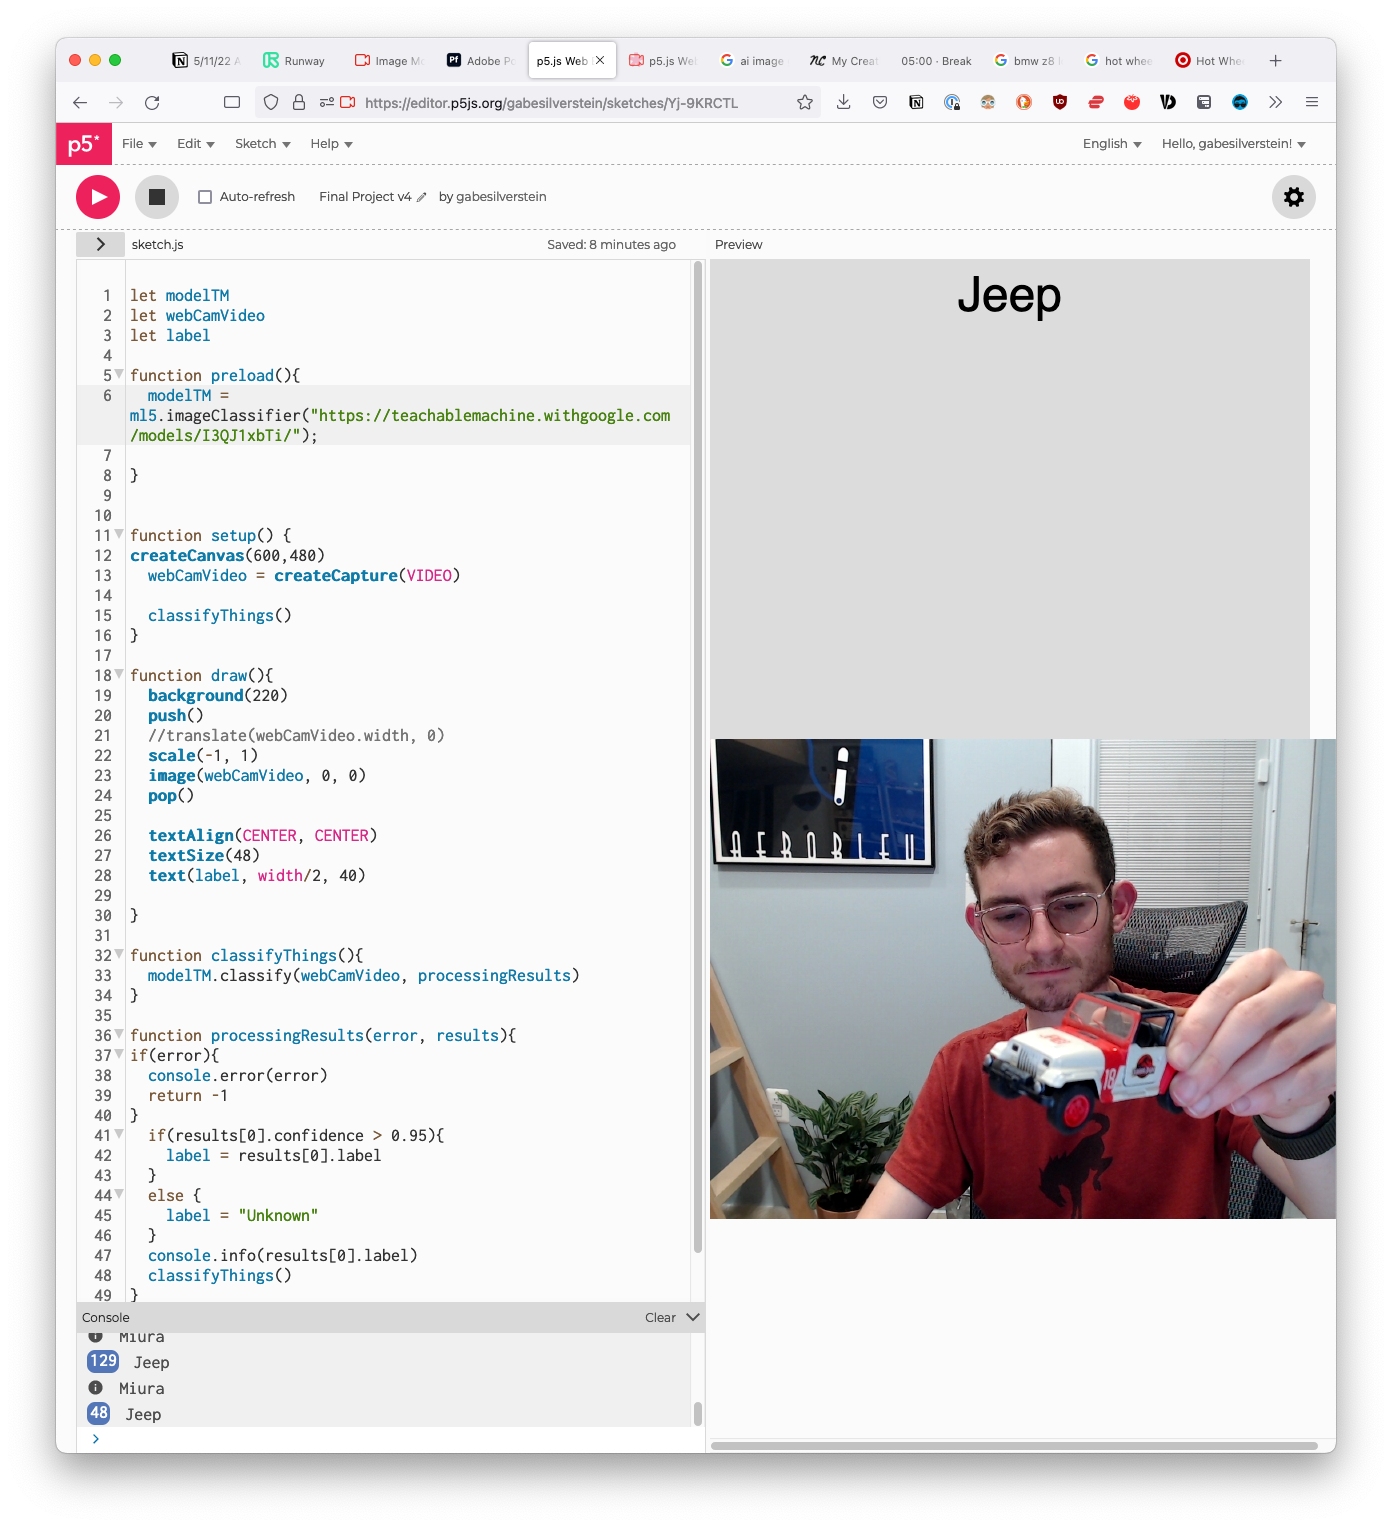The width and height of the screenshot is (1392, 1527).
Task: Open the File menu
Action: click(139, 144)
